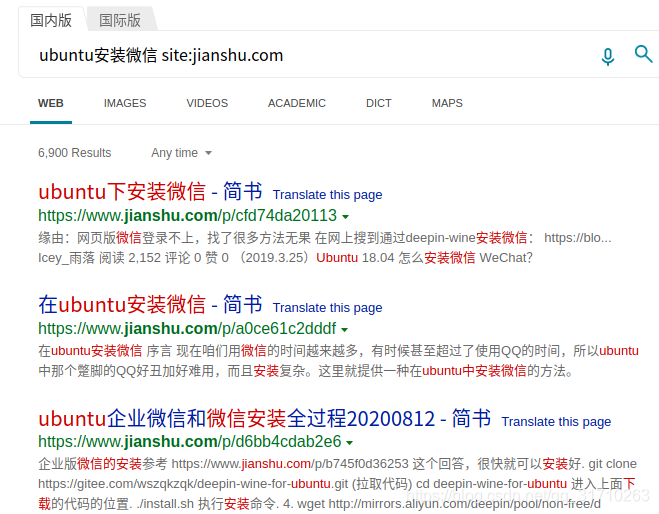This screenshot has height=514, width=659.
Task: Click the 6,900 Results count text
Action: [74, 153]
